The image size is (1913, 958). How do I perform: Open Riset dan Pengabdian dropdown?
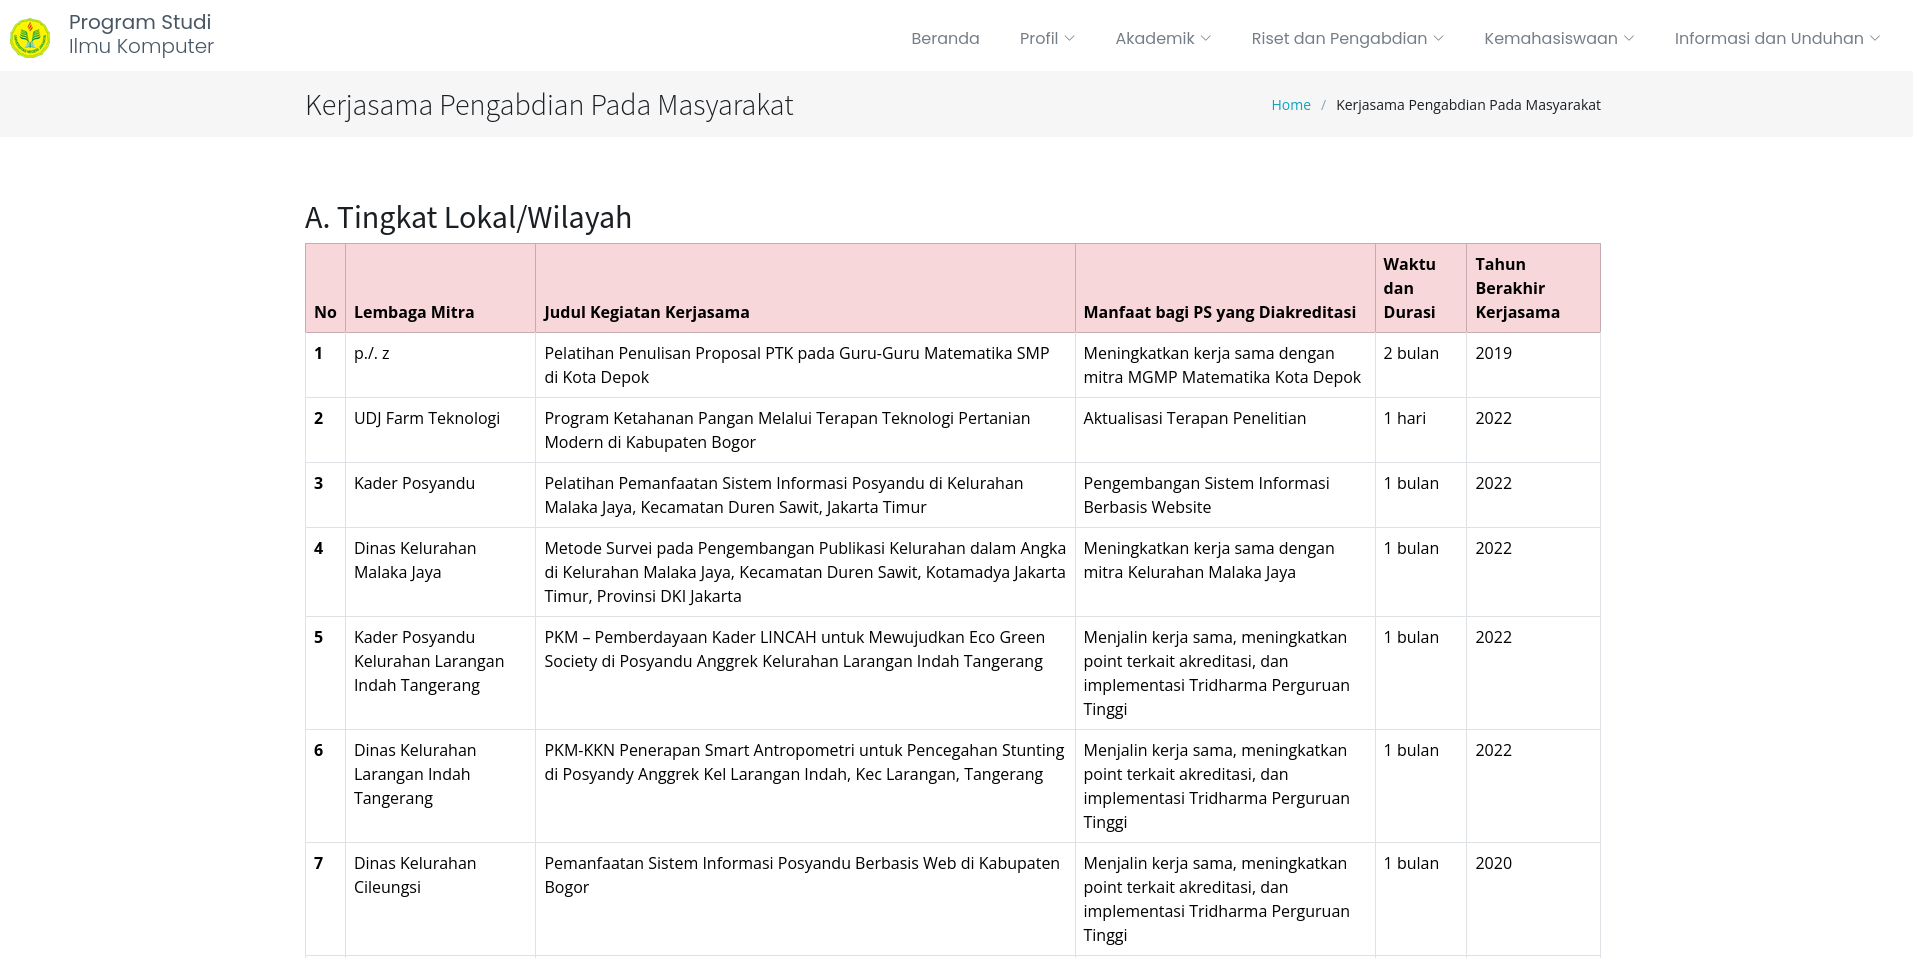pyautogui.click(x=1347, y=38)
